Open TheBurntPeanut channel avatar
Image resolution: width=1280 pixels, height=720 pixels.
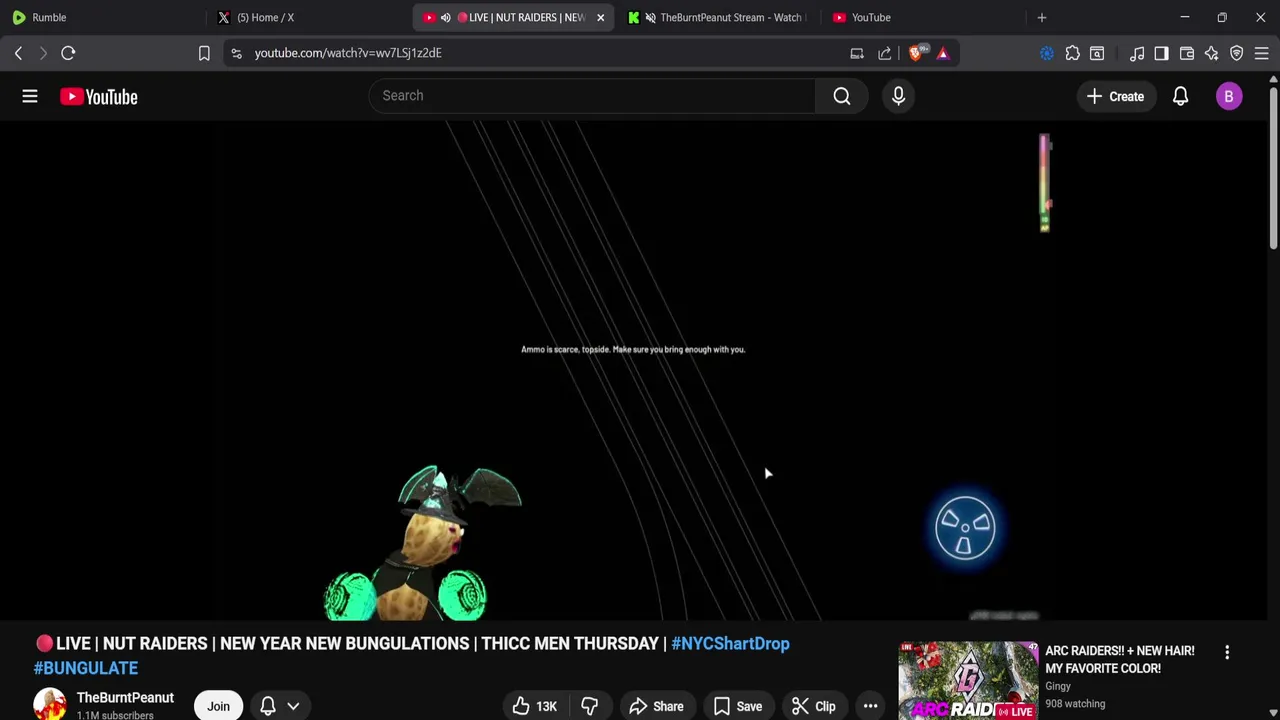point(50,705)
